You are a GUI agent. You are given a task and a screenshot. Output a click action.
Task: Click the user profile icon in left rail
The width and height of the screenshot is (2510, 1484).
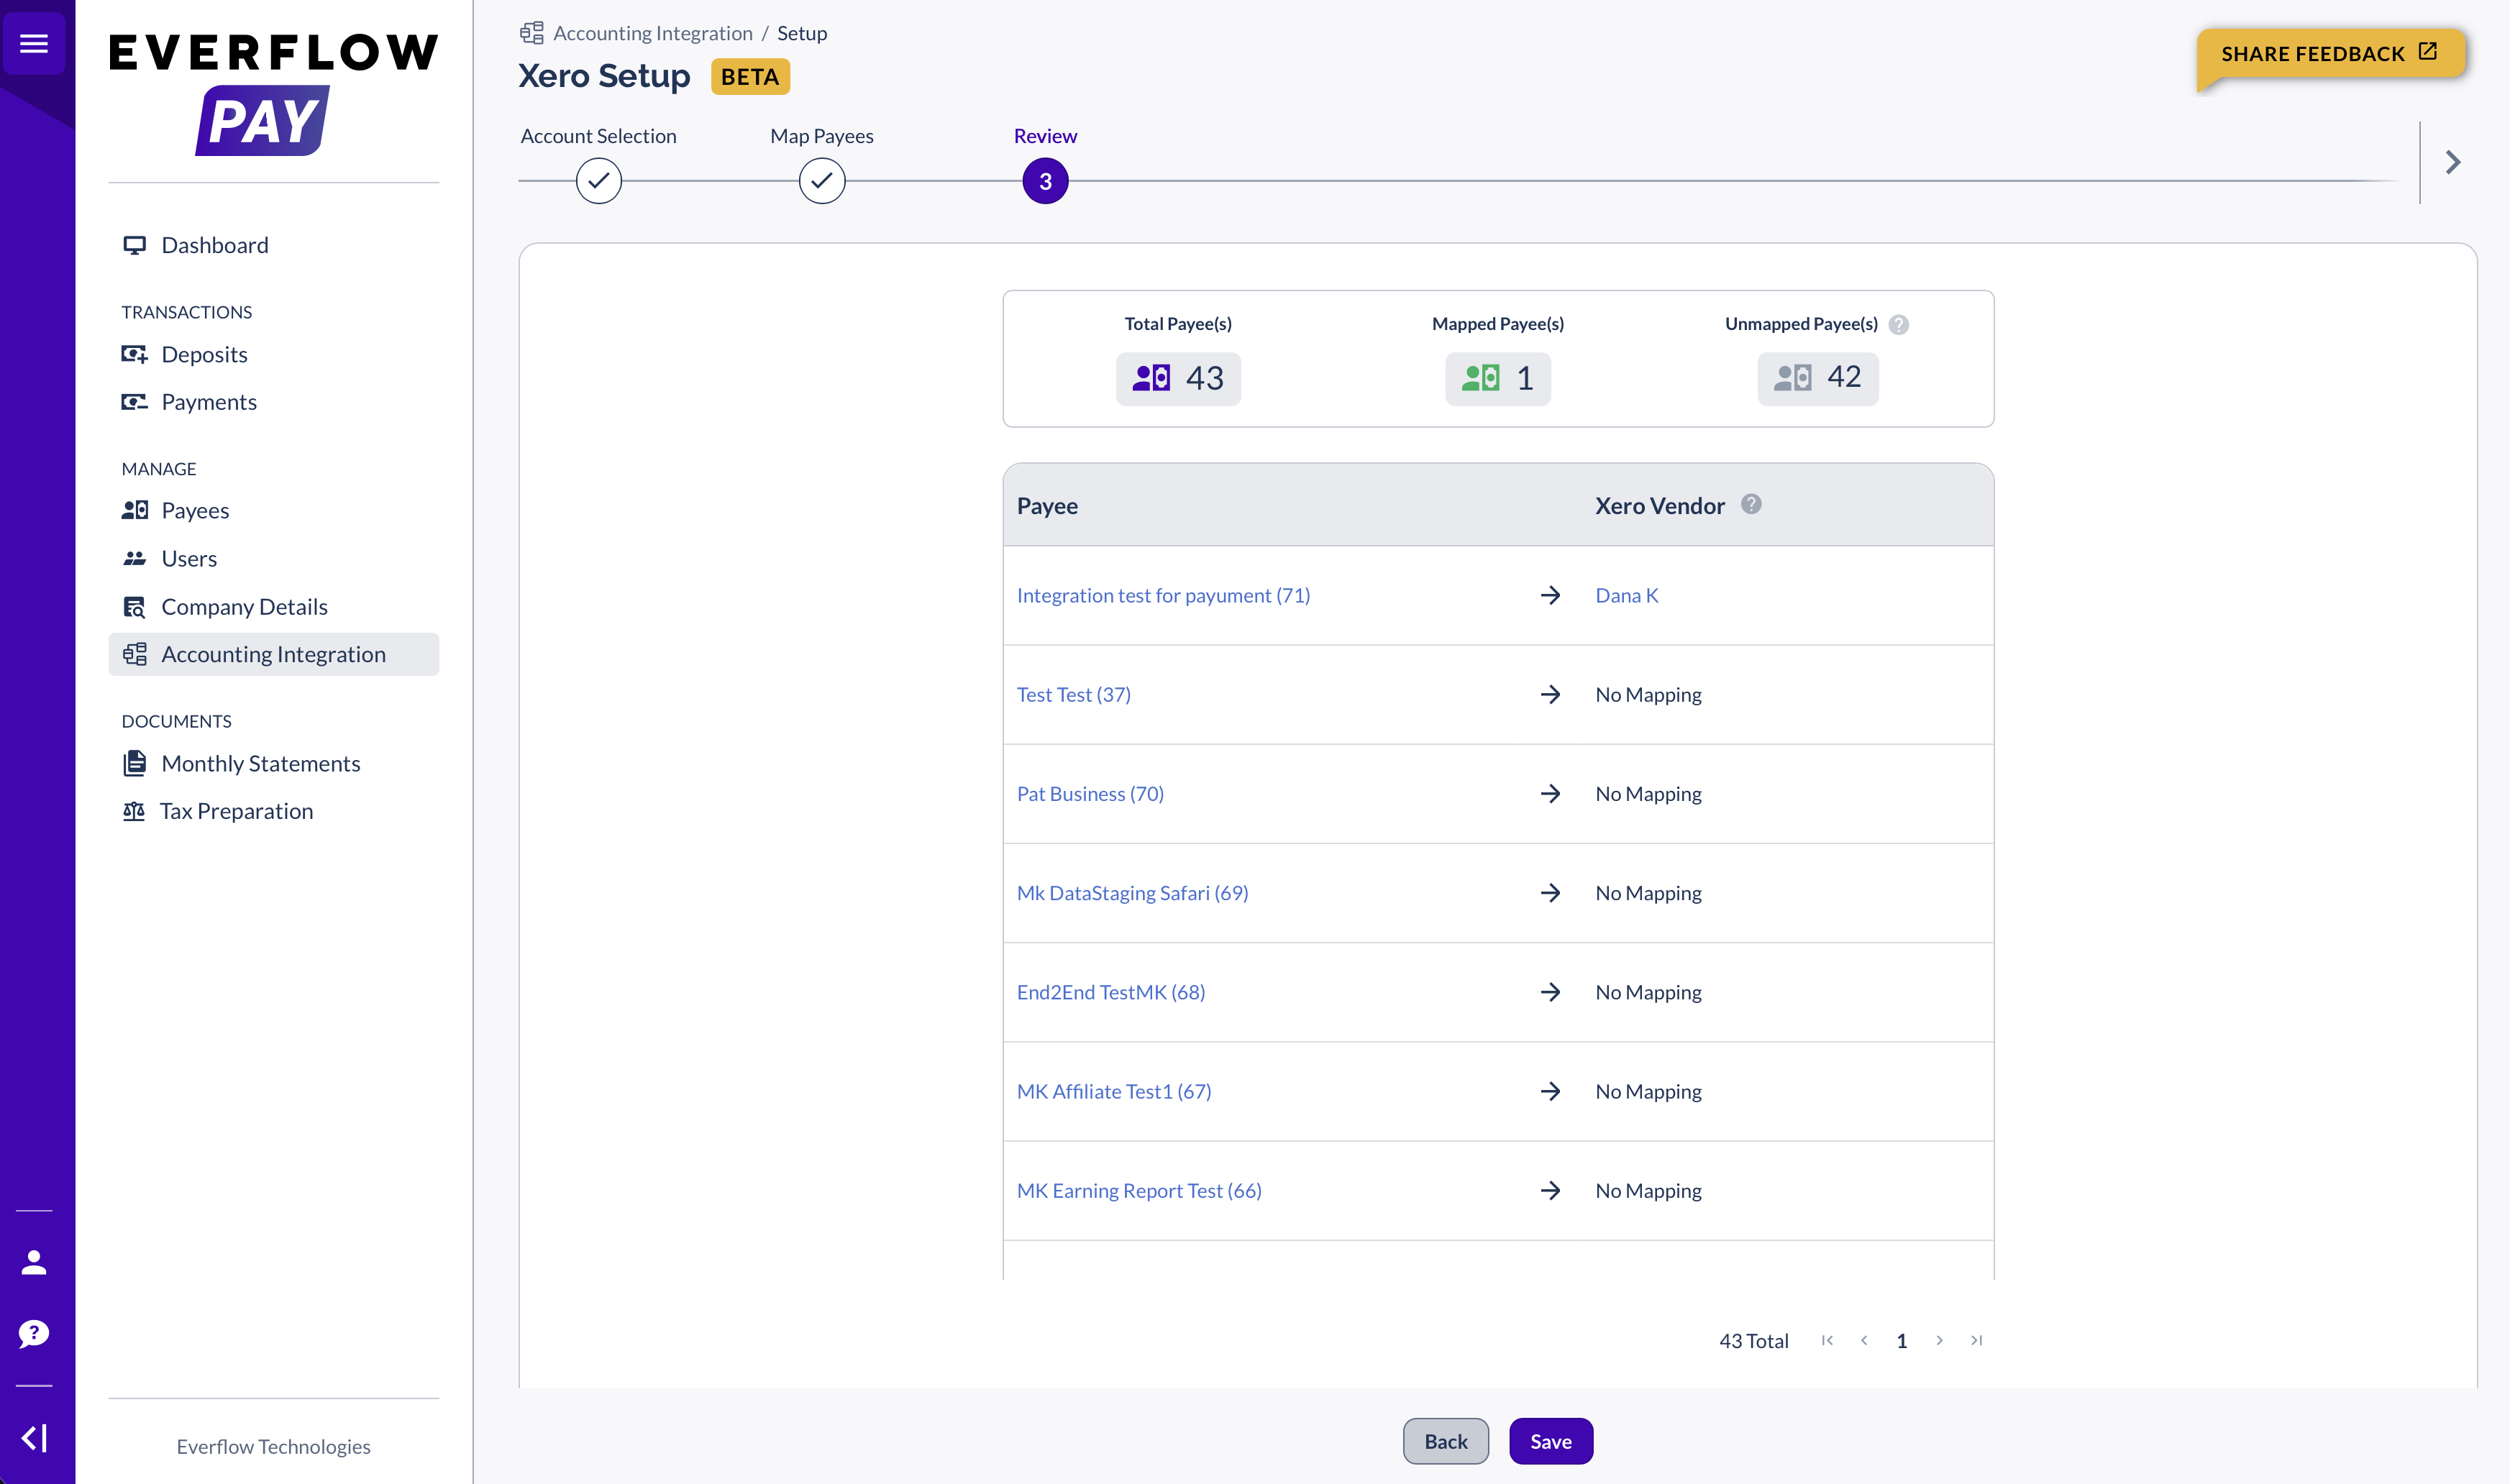click(34, 1262)
